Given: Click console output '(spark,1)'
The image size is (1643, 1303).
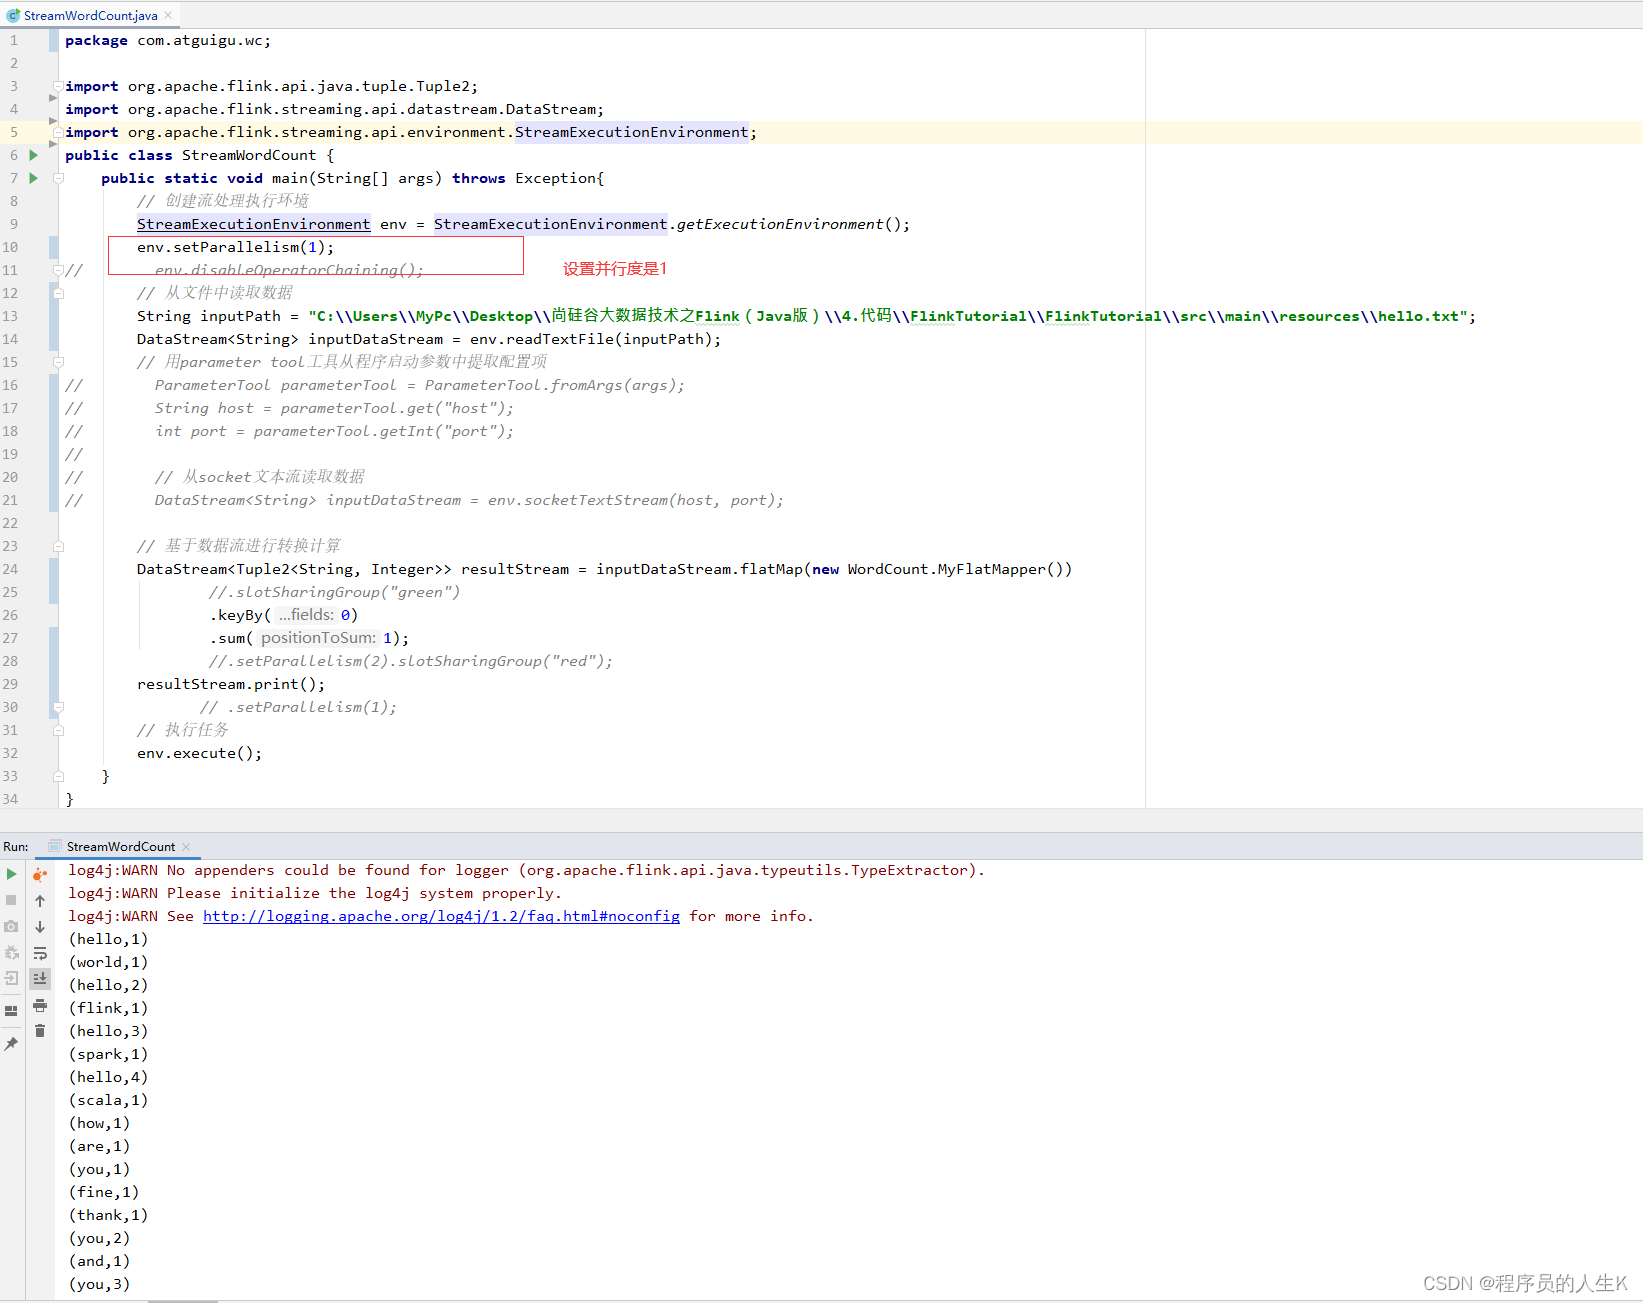Looking at the screenshot, I should pos(108,1054).
